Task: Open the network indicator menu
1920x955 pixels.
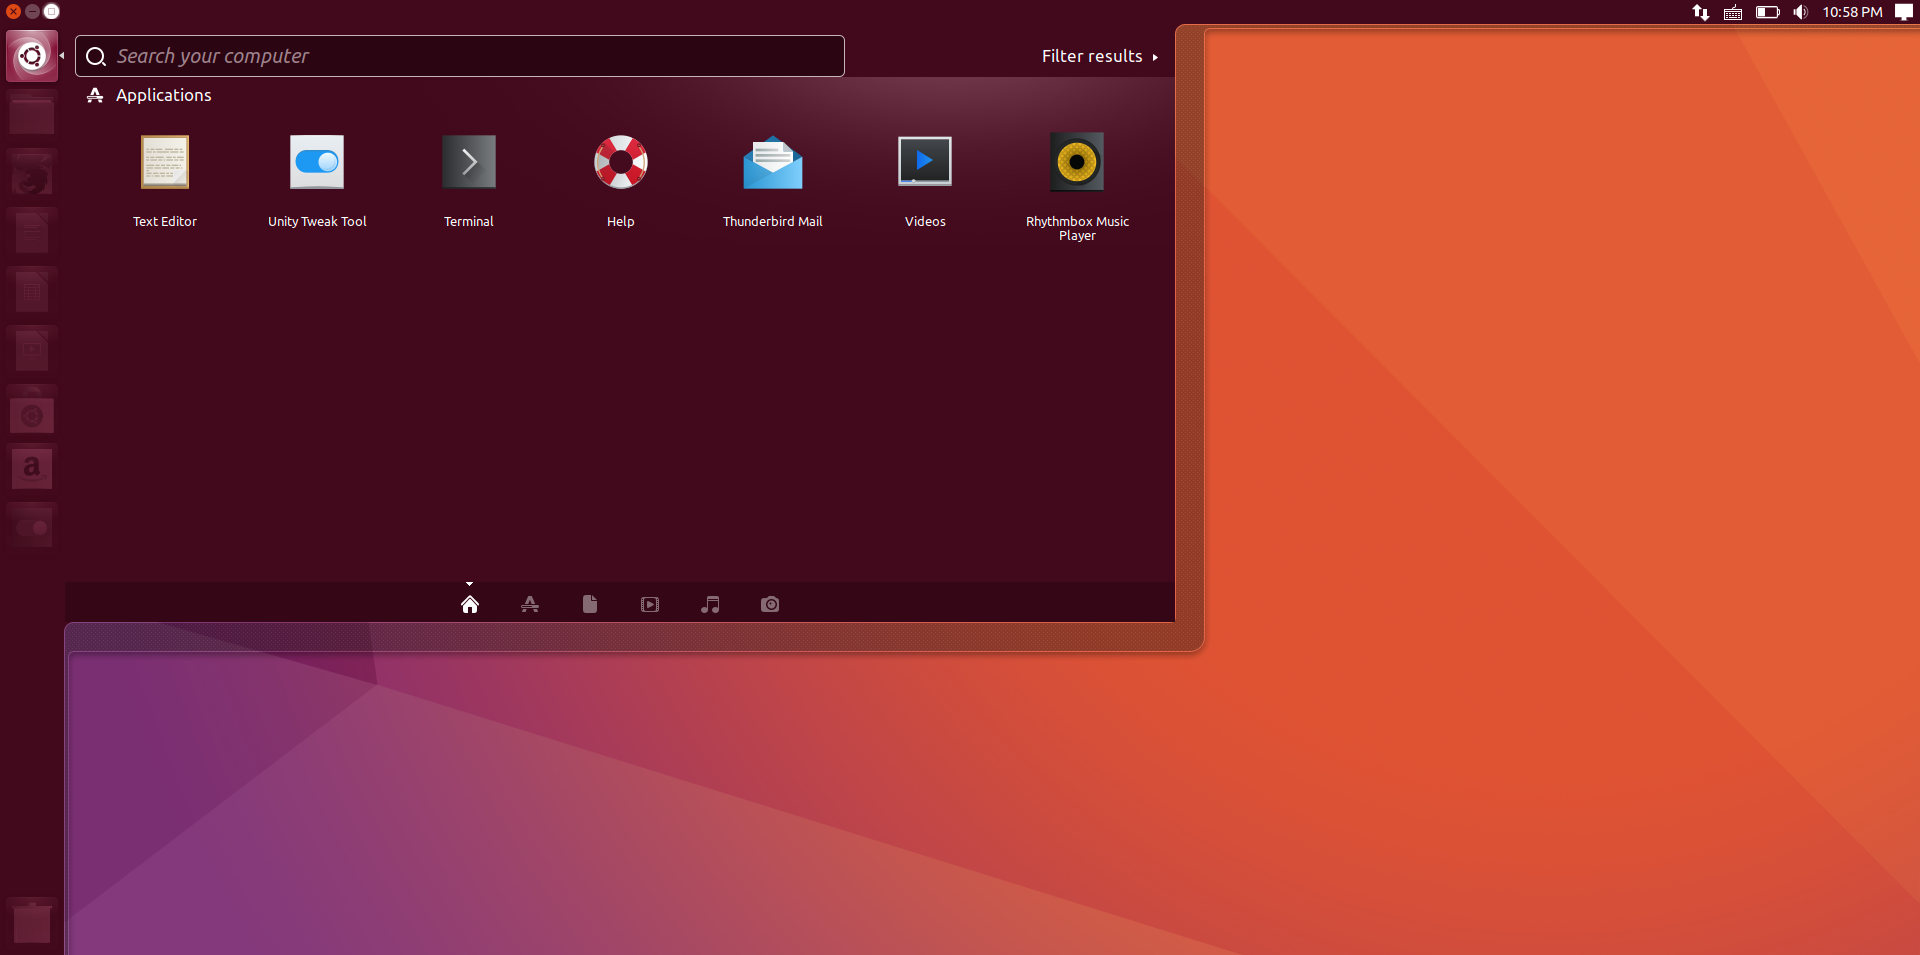Action: coord(1701,12)
